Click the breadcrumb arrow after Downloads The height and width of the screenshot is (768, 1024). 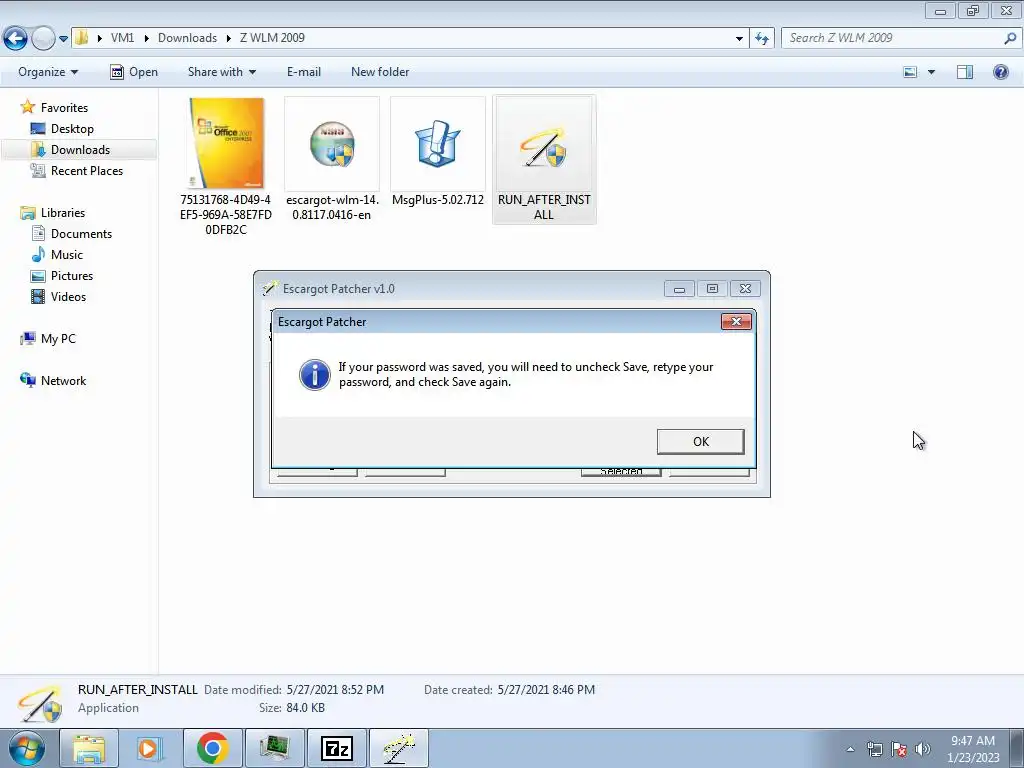[229, 39]
